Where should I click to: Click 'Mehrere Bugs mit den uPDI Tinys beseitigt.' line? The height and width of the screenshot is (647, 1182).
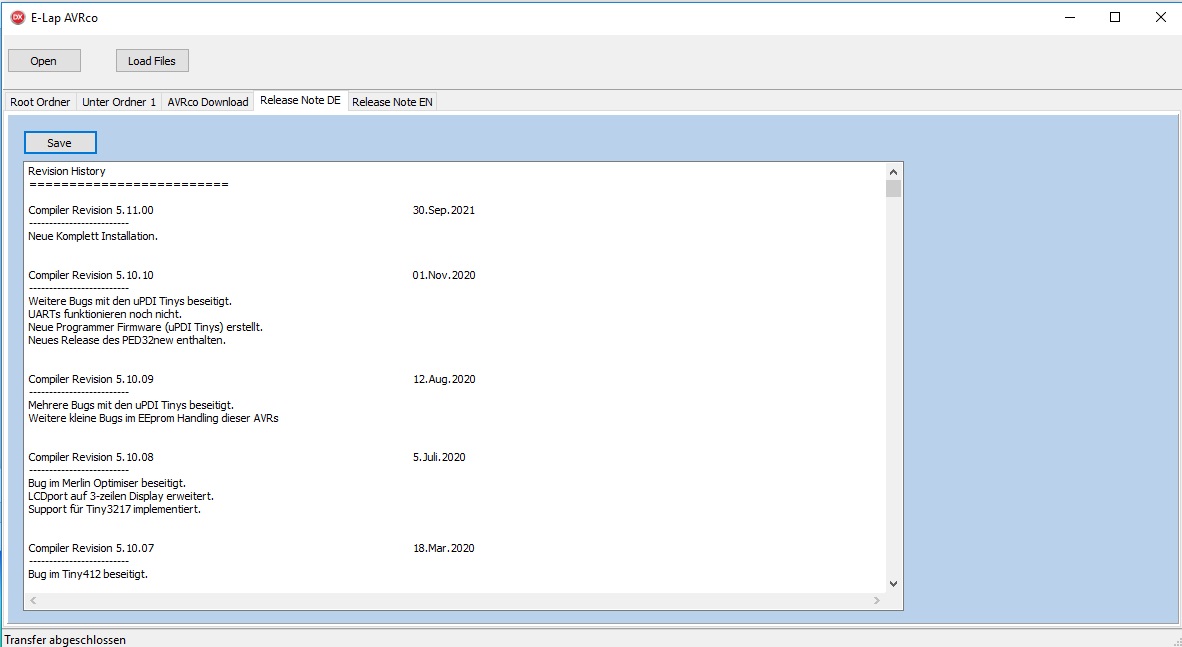coord(131,405)
